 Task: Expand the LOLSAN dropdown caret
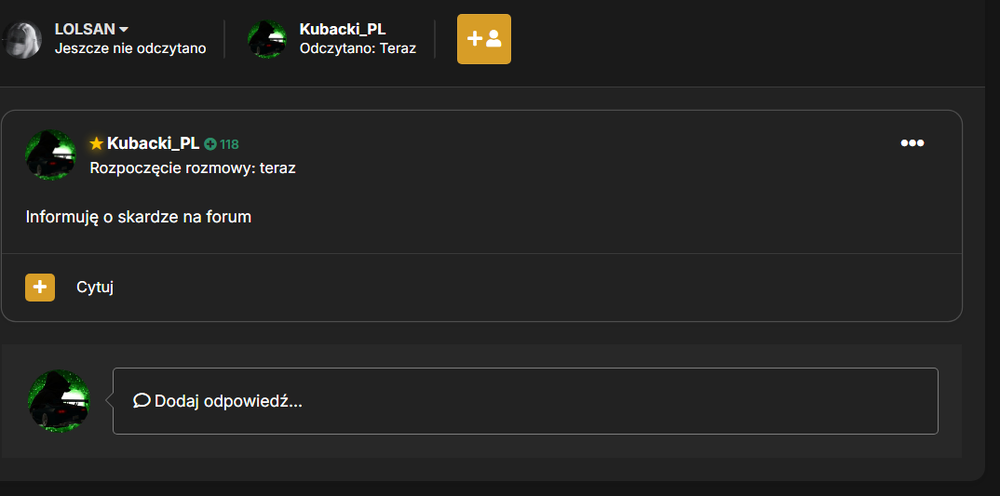(124, 29)
